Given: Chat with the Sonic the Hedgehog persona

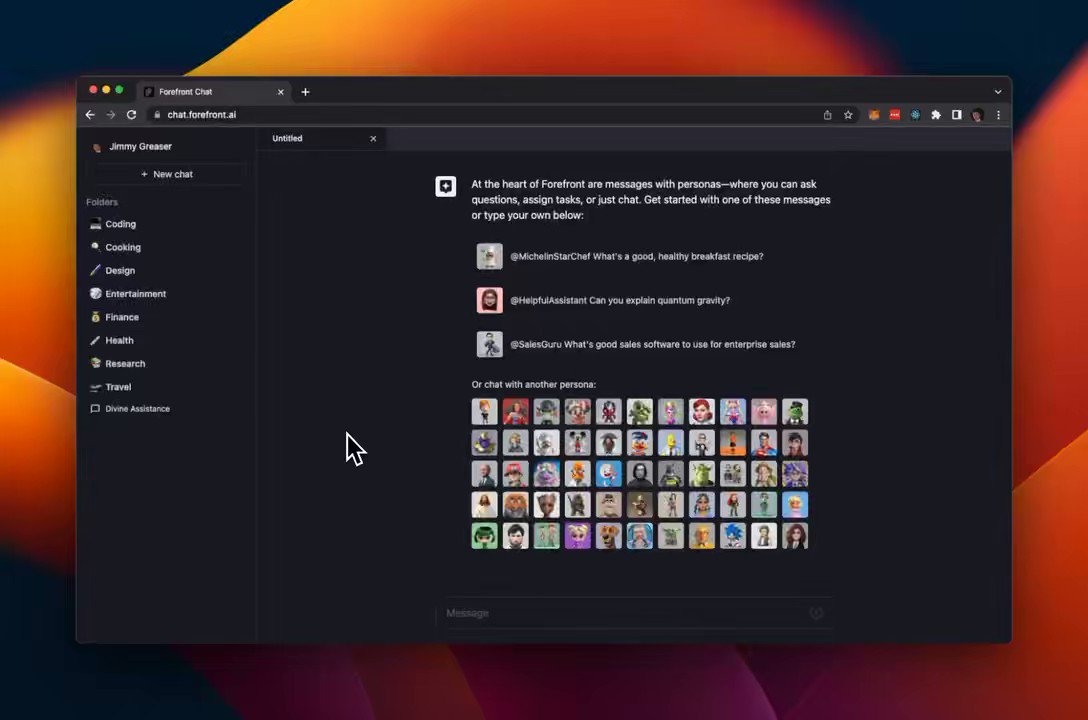Looking at the screenshot, I should click(x=733, y=535).
